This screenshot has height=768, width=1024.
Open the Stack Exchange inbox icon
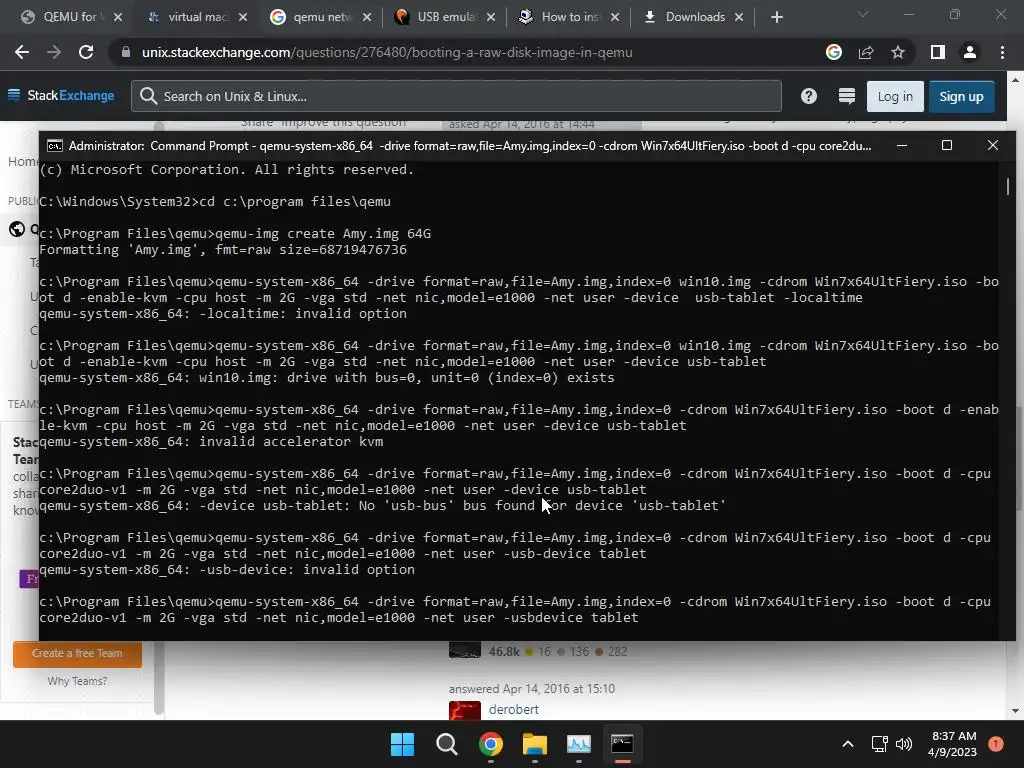coord(846,97)
